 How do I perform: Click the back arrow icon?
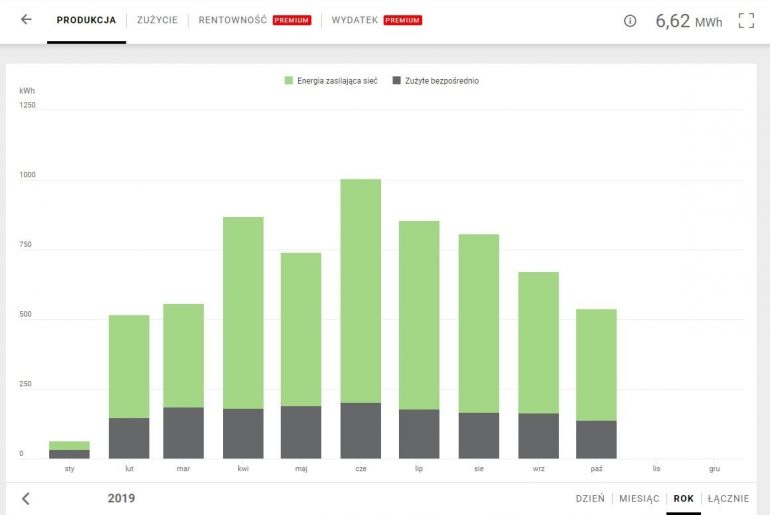(26, 20)
